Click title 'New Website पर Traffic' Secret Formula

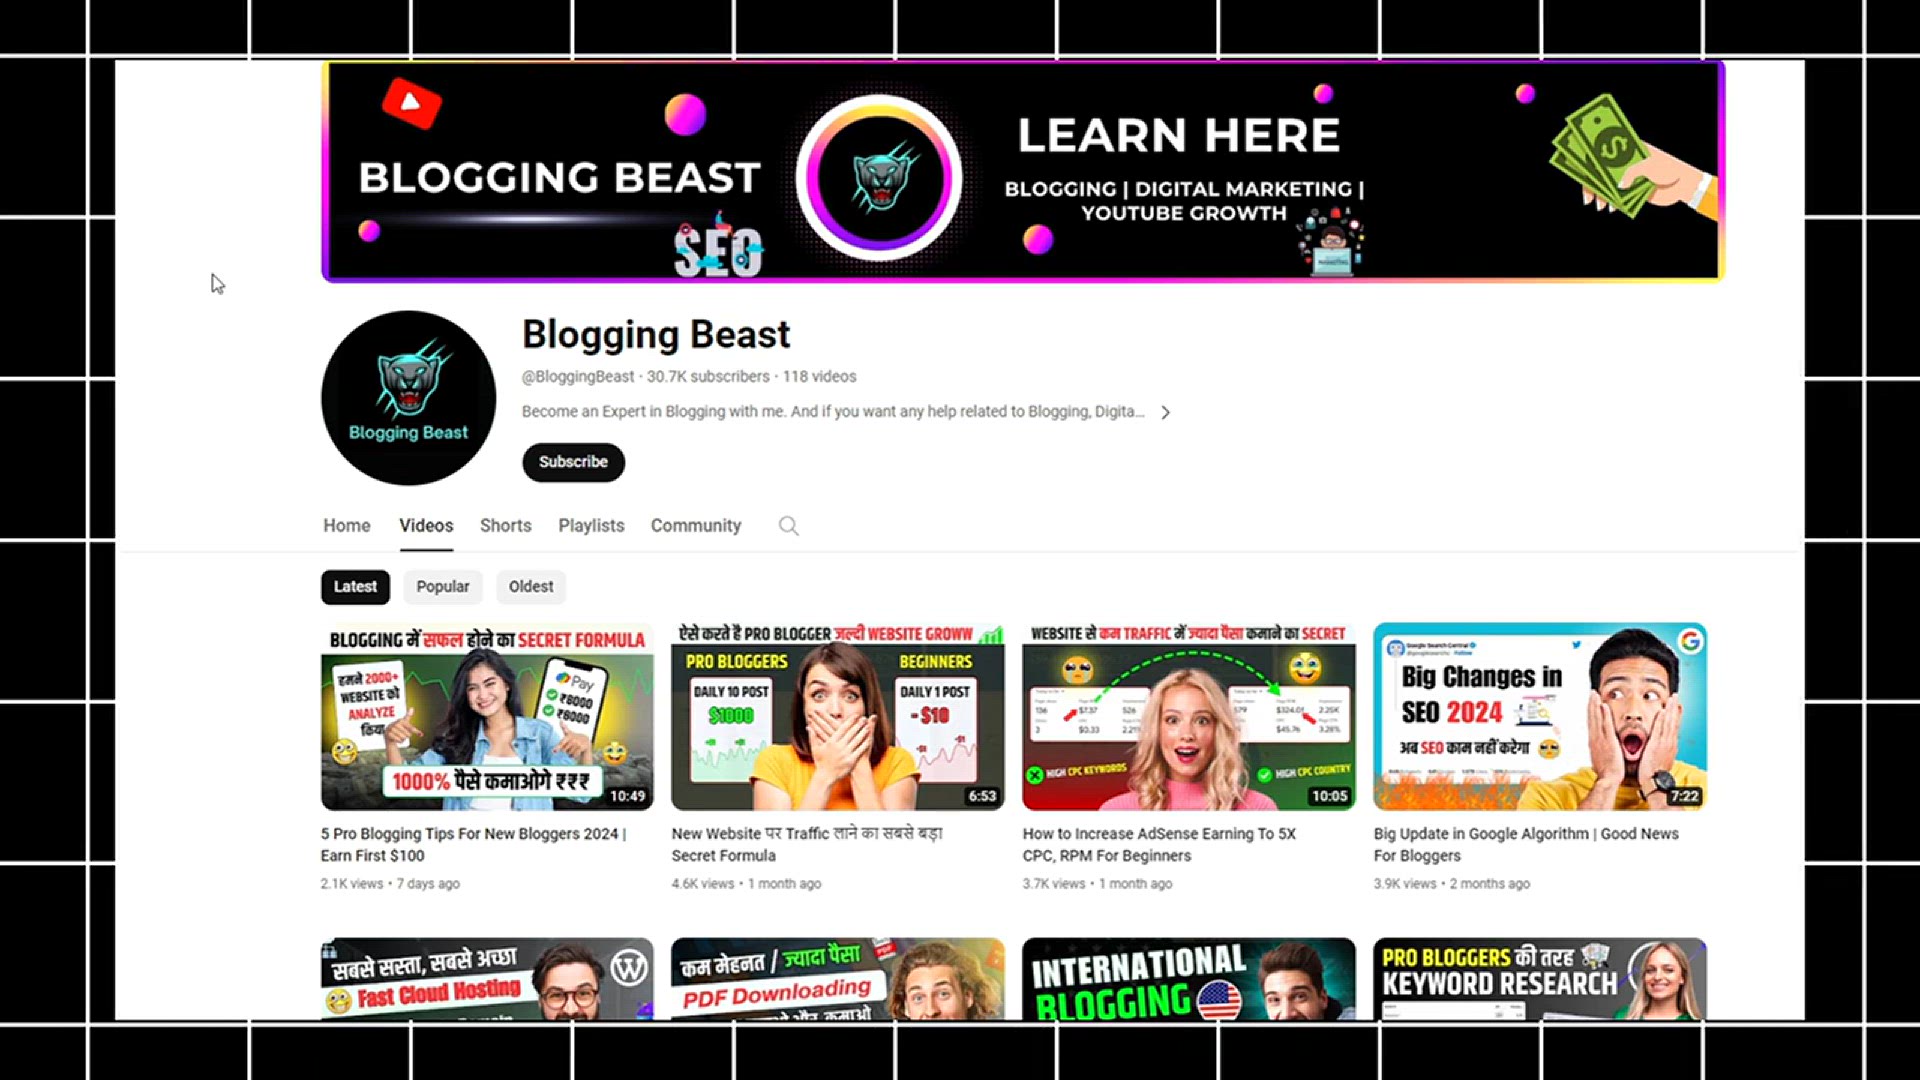tap(807, 844)
